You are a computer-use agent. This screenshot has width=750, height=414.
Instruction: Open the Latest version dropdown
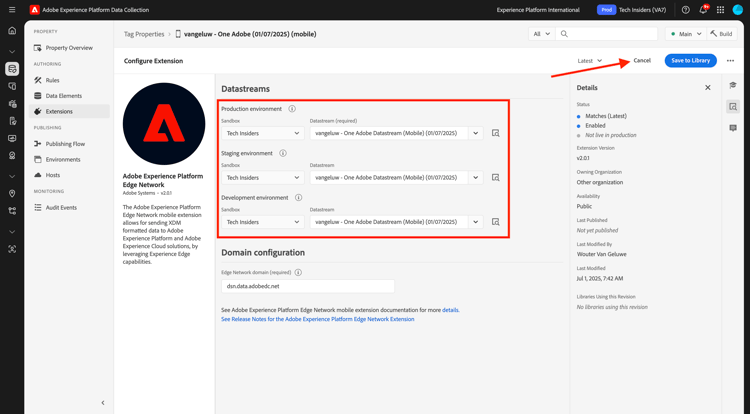tap(589, 61)
